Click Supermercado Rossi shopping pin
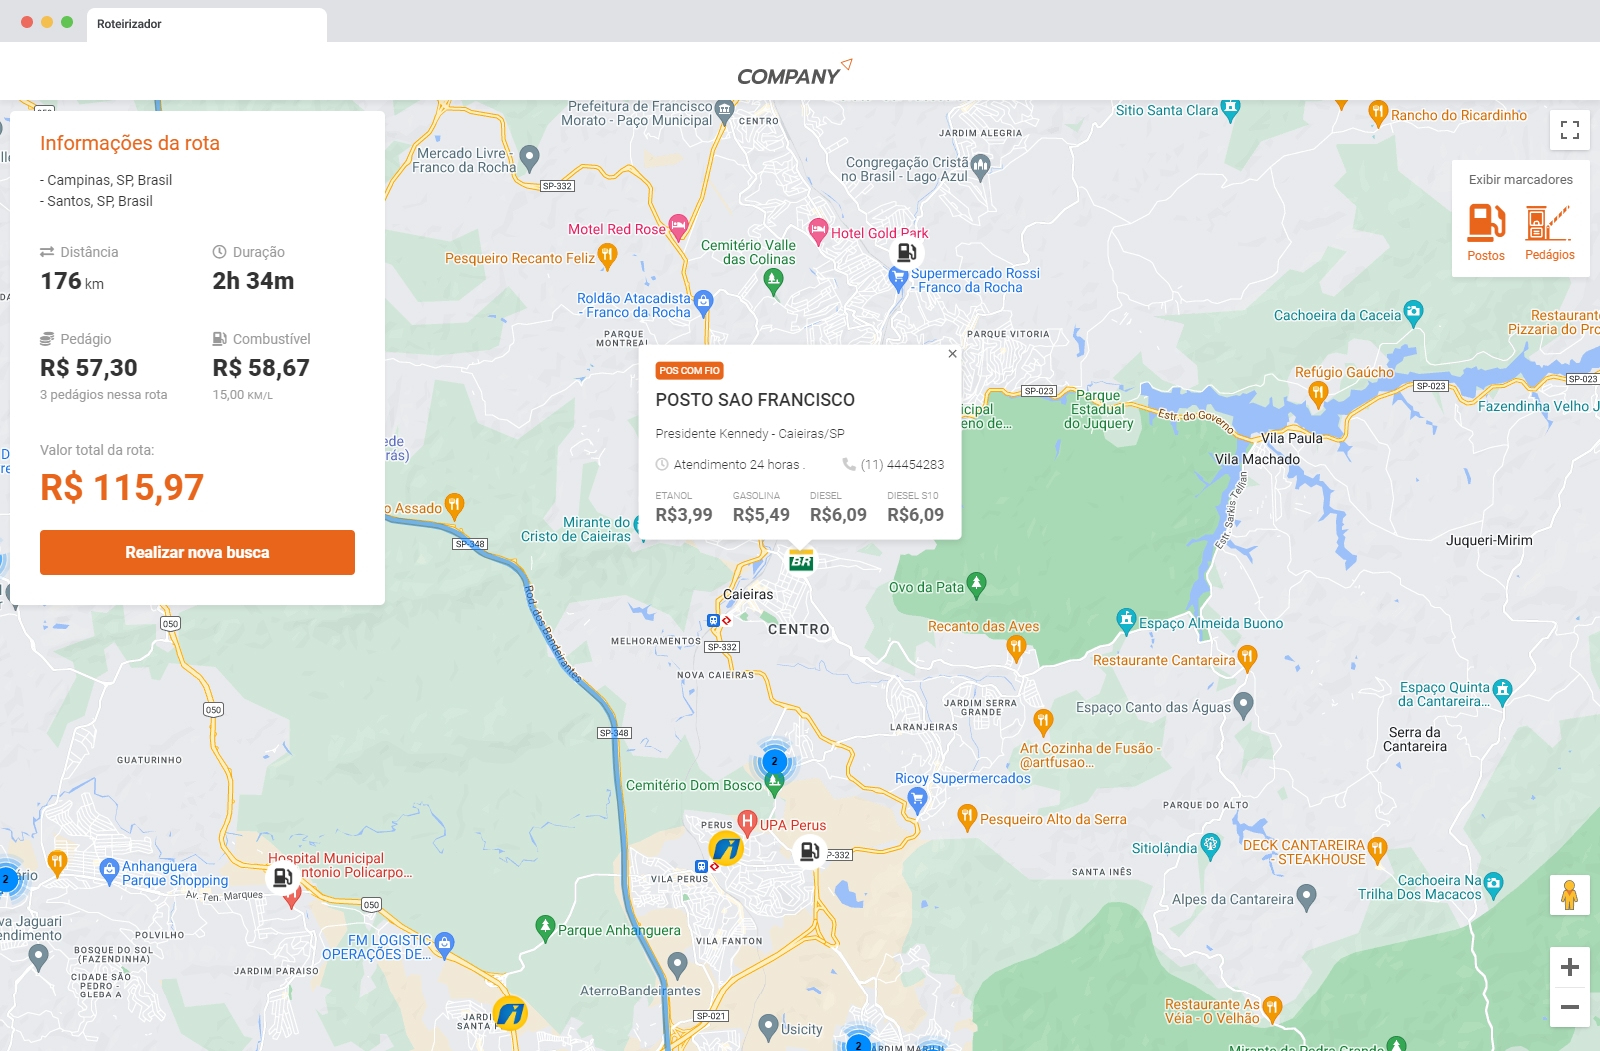 (x=898, y=279)
